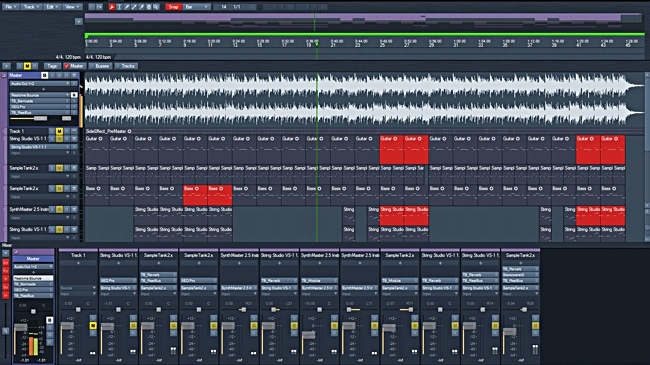The image size is (650, 365).
Task: Open the View menu
Action: coord(72,7)
